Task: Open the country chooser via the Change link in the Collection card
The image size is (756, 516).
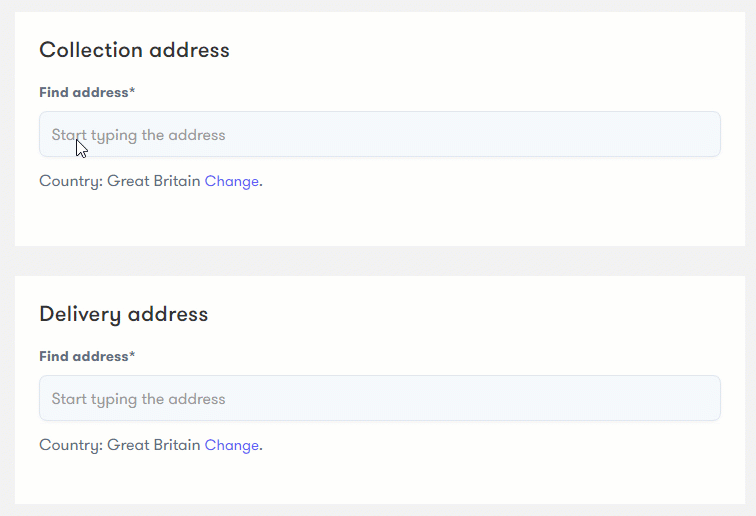Action: [231, 181]
